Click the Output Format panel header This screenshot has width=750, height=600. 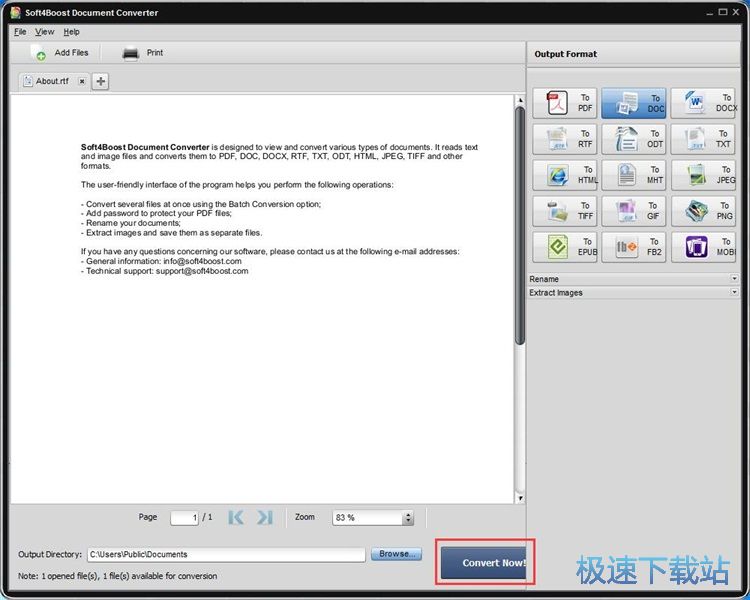(x=634, y=54)
